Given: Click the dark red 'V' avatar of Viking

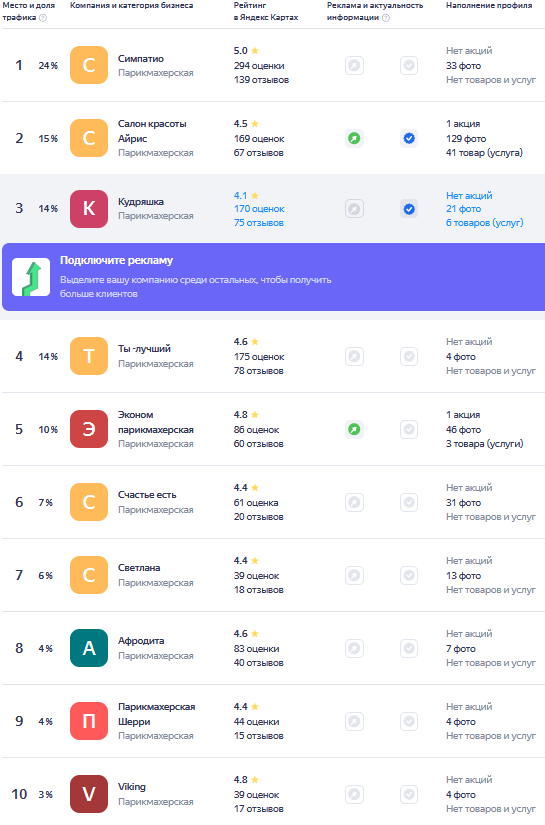Looking at the screenshot, I should coord(89,794).
